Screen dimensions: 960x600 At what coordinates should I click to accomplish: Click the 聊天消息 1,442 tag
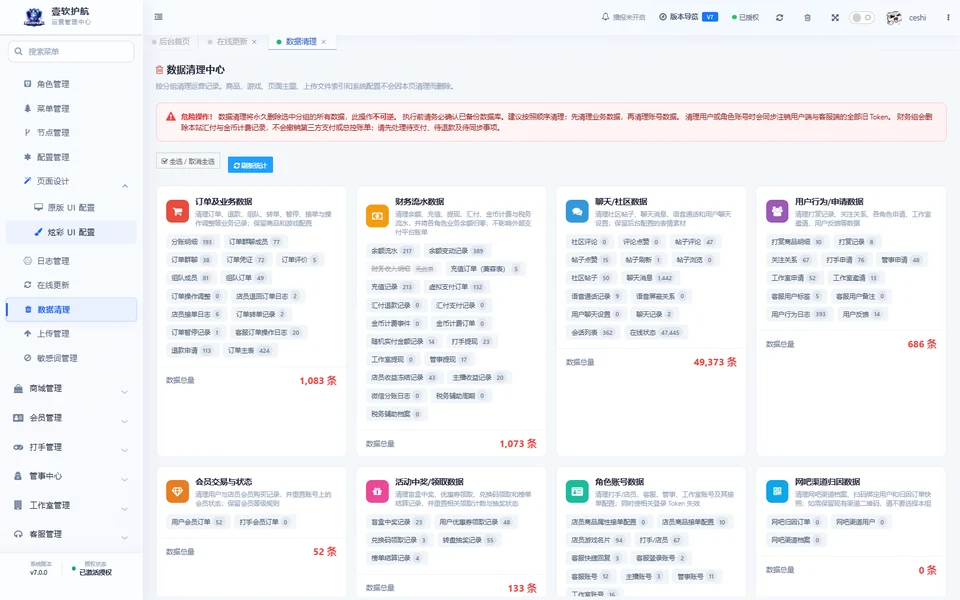650,278
